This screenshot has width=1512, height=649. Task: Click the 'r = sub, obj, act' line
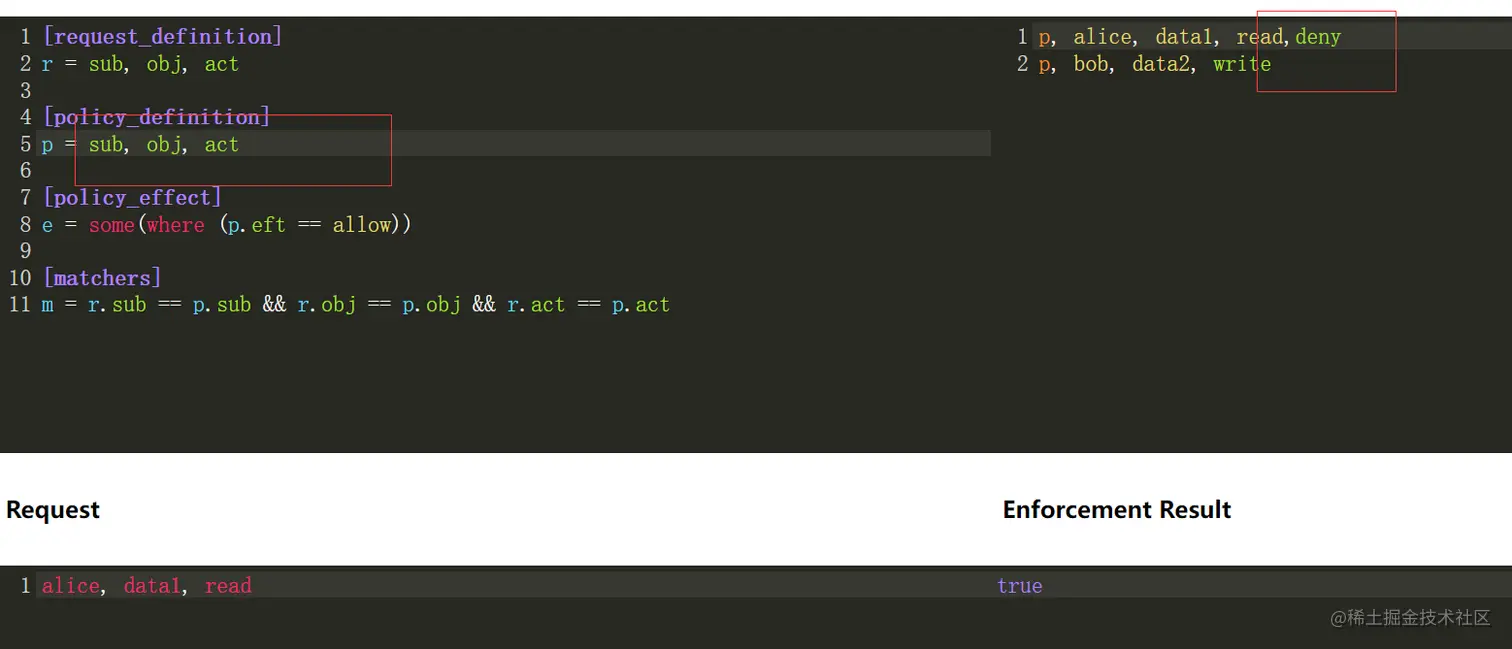140,64
